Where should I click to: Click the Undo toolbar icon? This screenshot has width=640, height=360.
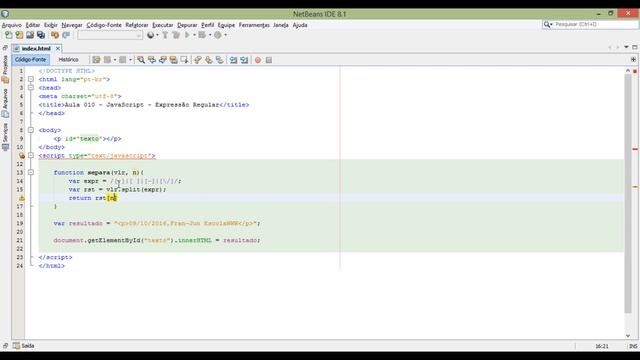(55, 35)
